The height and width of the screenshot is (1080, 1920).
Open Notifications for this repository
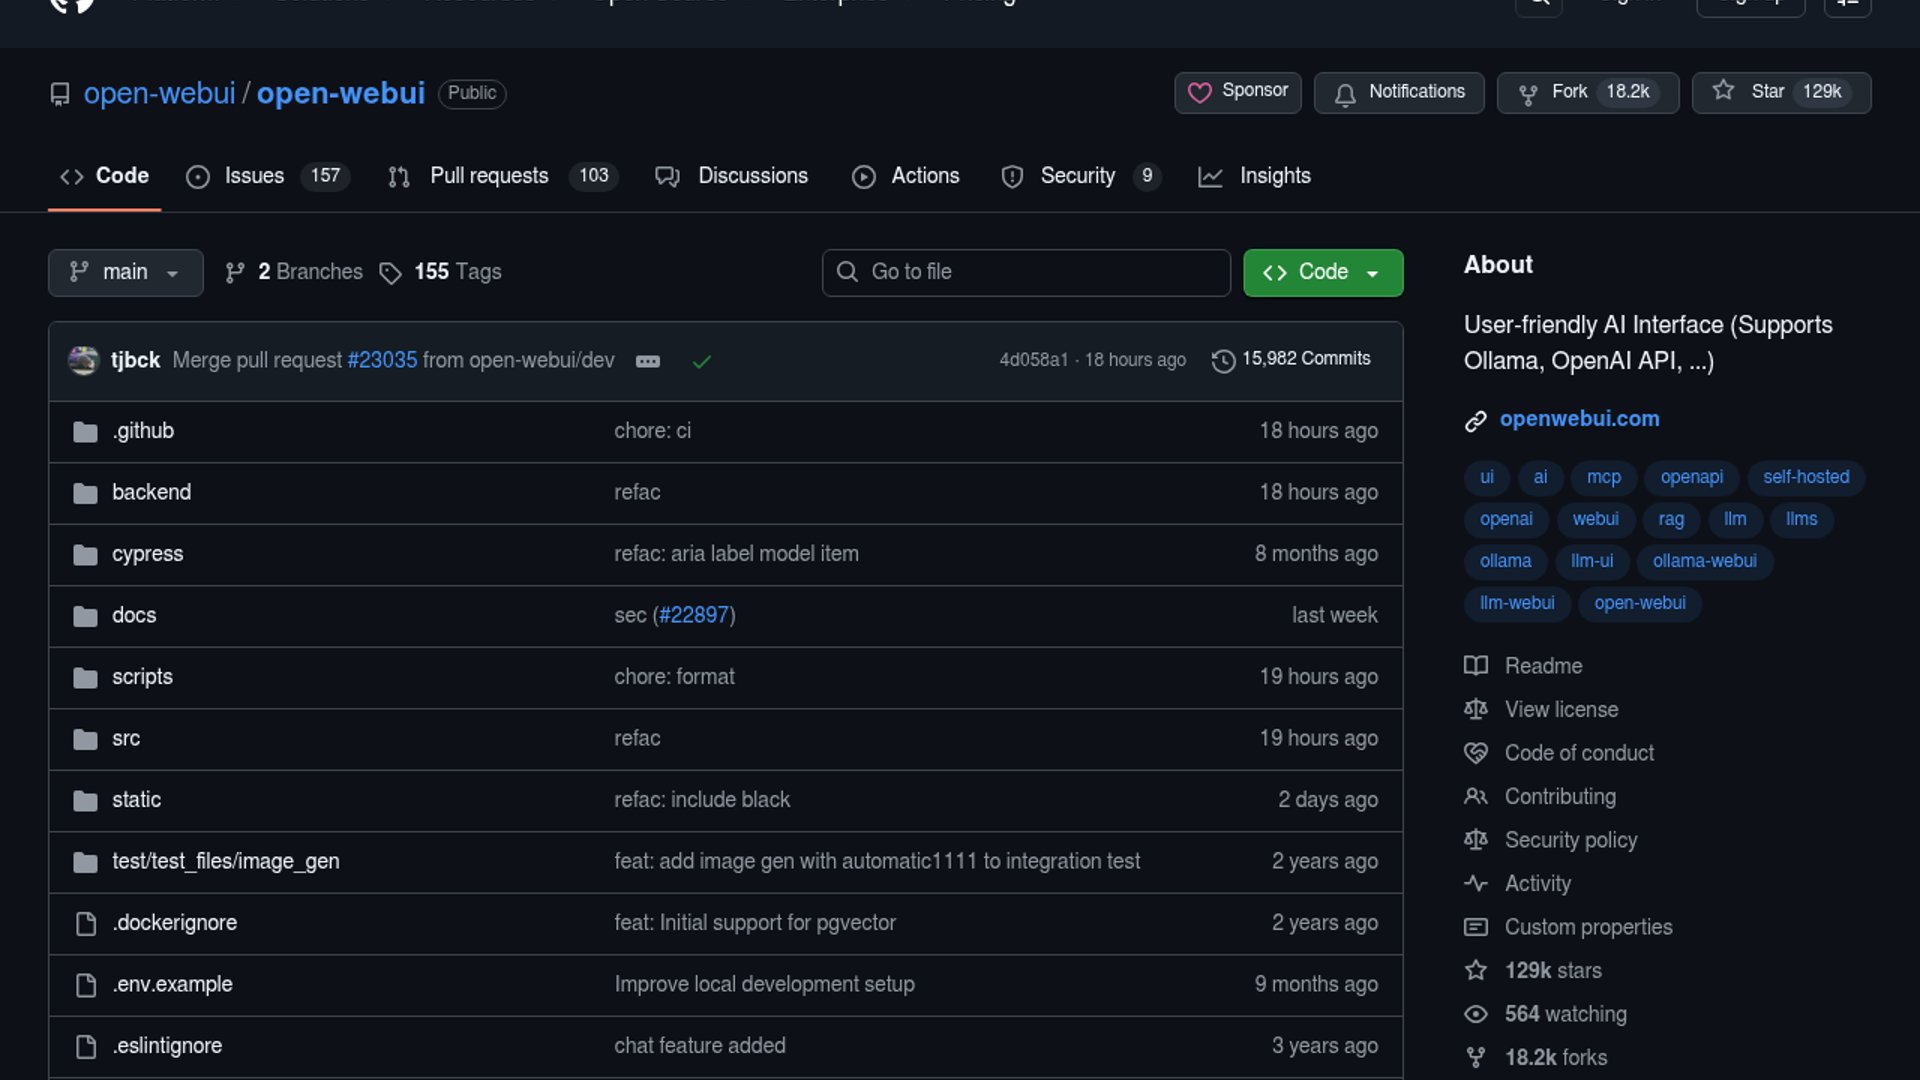point(1398,92)
